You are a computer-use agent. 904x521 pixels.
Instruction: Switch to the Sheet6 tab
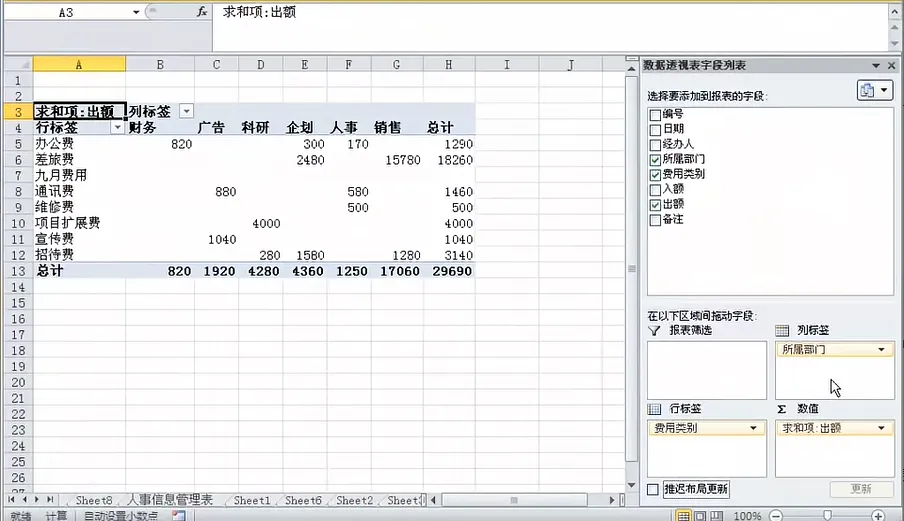303,500
